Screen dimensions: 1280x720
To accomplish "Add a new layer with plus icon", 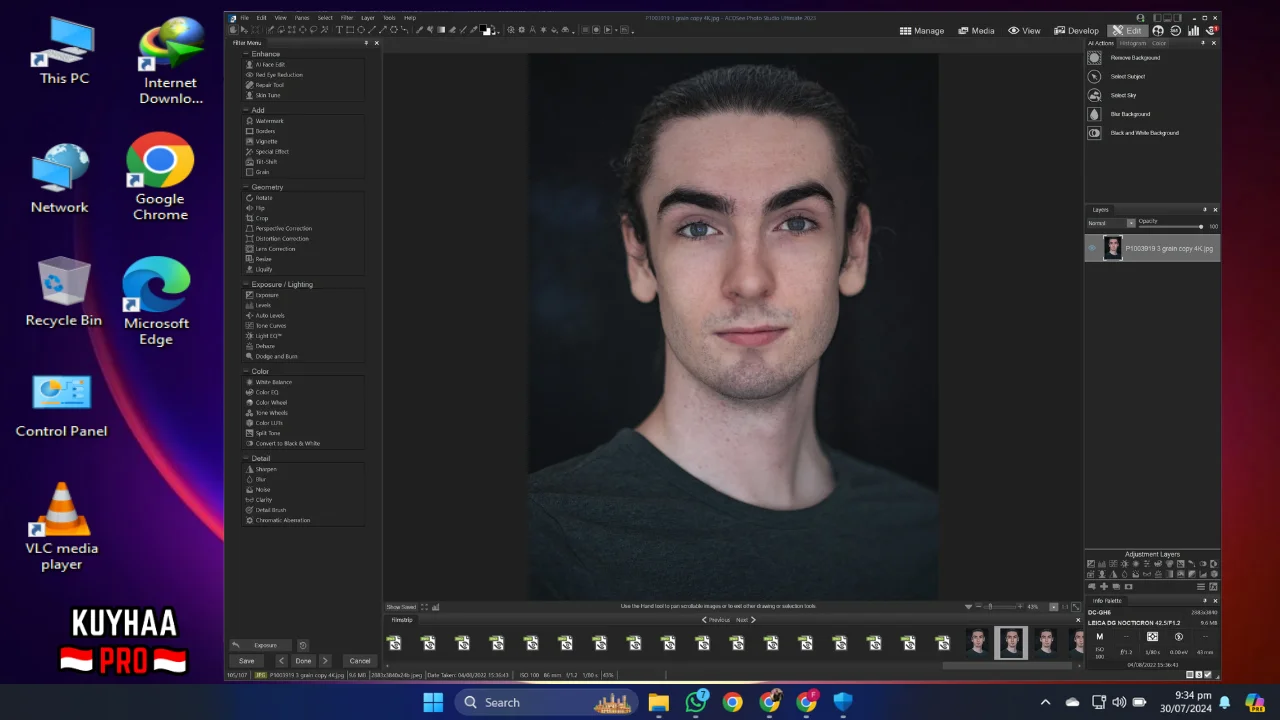I will [1104, 587].
